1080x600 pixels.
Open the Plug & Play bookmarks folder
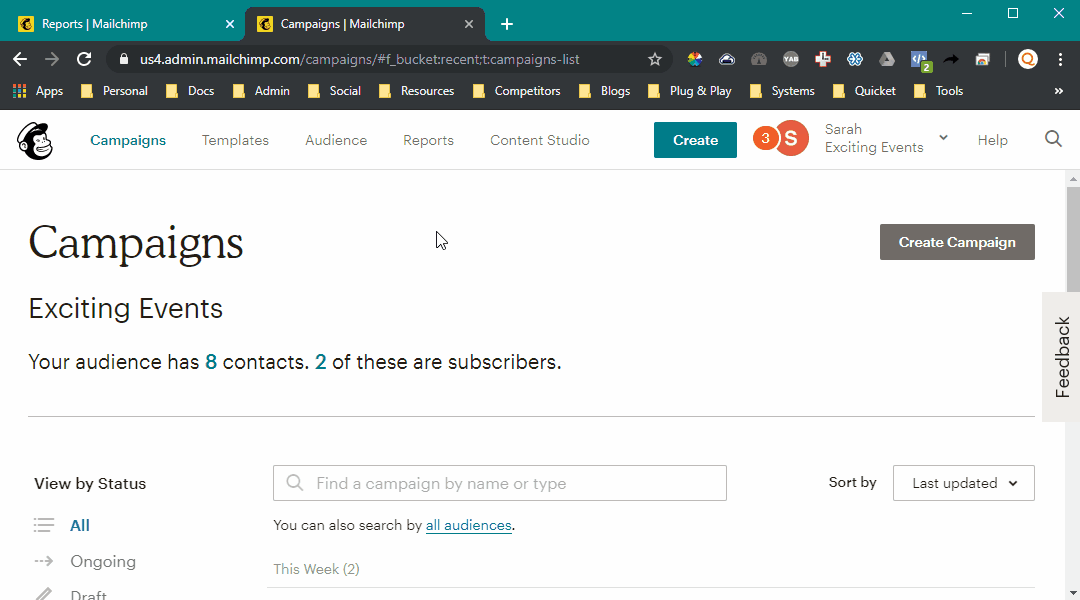pos(690,91)
